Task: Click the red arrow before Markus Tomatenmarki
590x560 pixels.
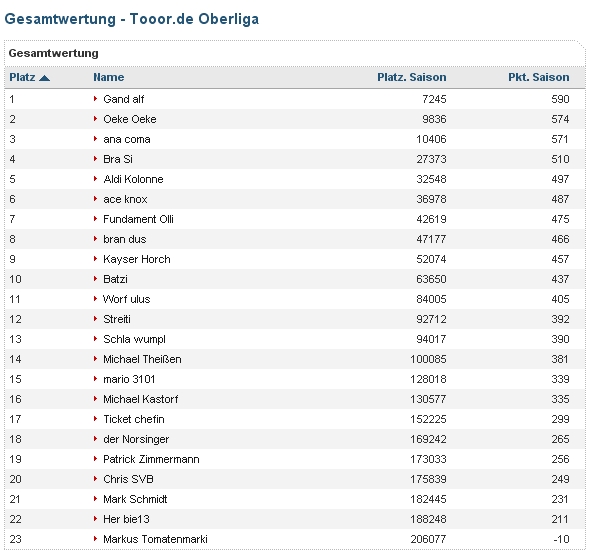Action: (96, 539)
